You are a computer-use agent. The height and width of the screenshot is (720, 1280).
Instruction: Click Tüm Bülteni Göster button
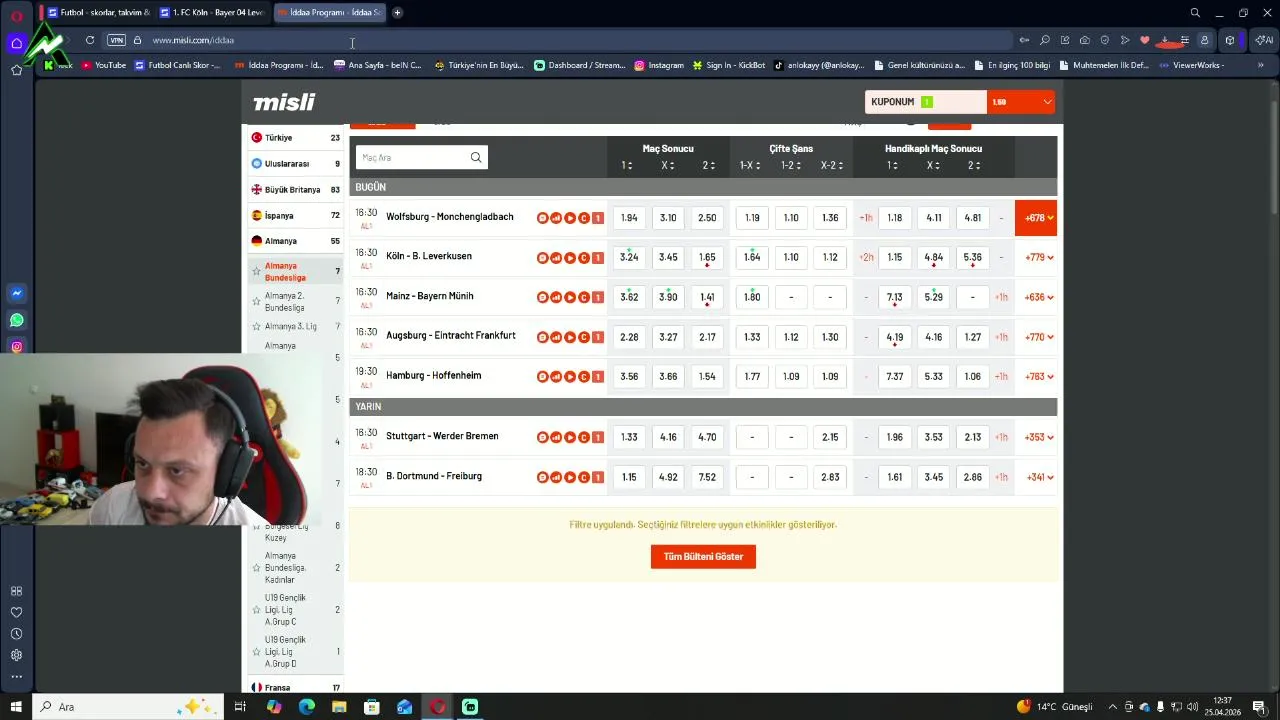tap(703, 556)
